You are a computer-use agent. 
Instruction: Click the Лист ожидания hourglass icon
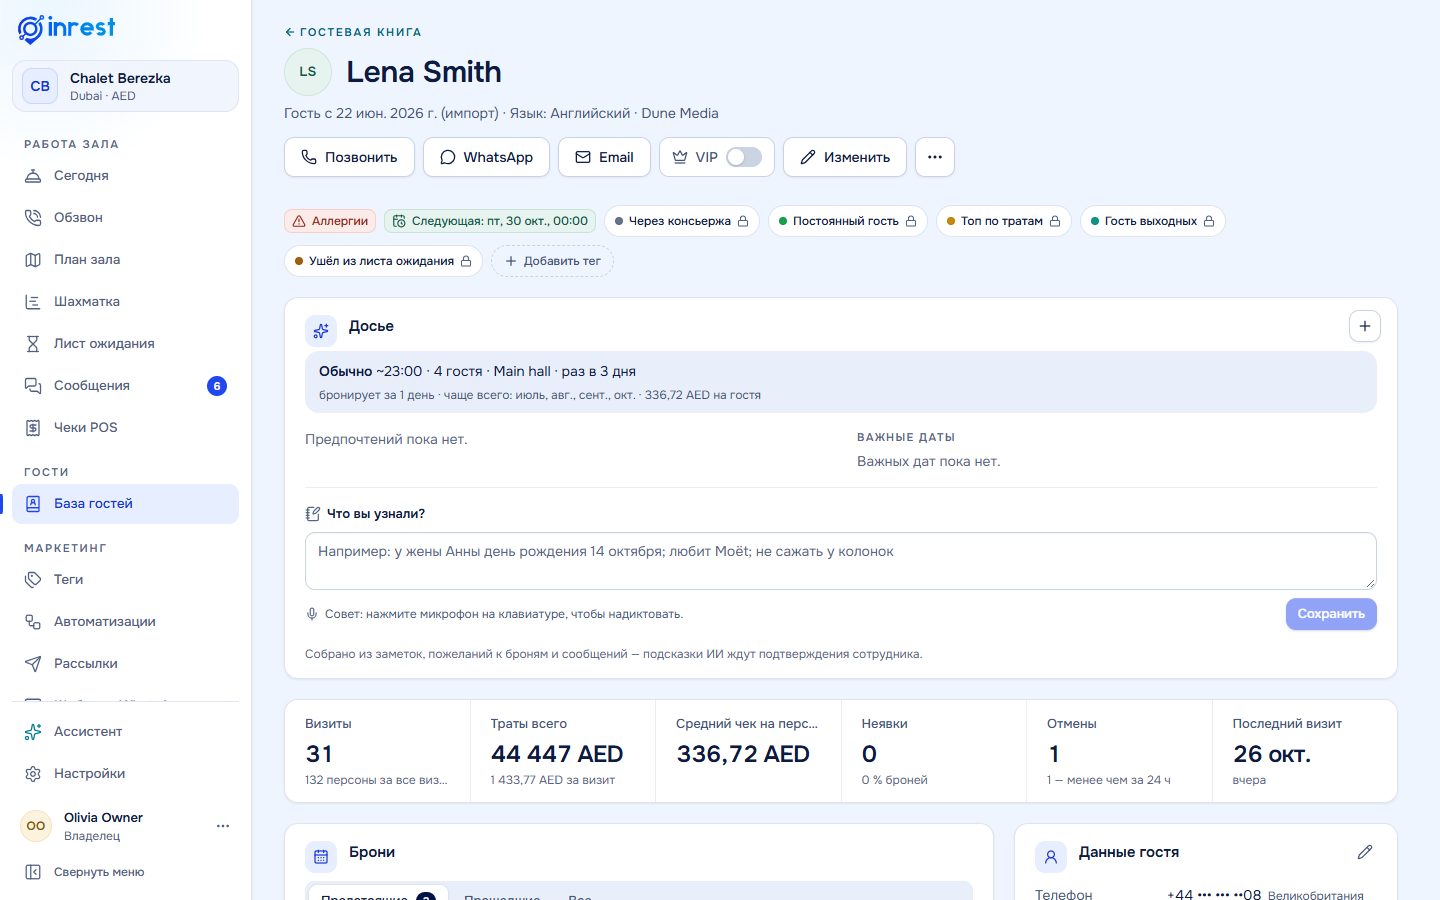click(33, 344)
